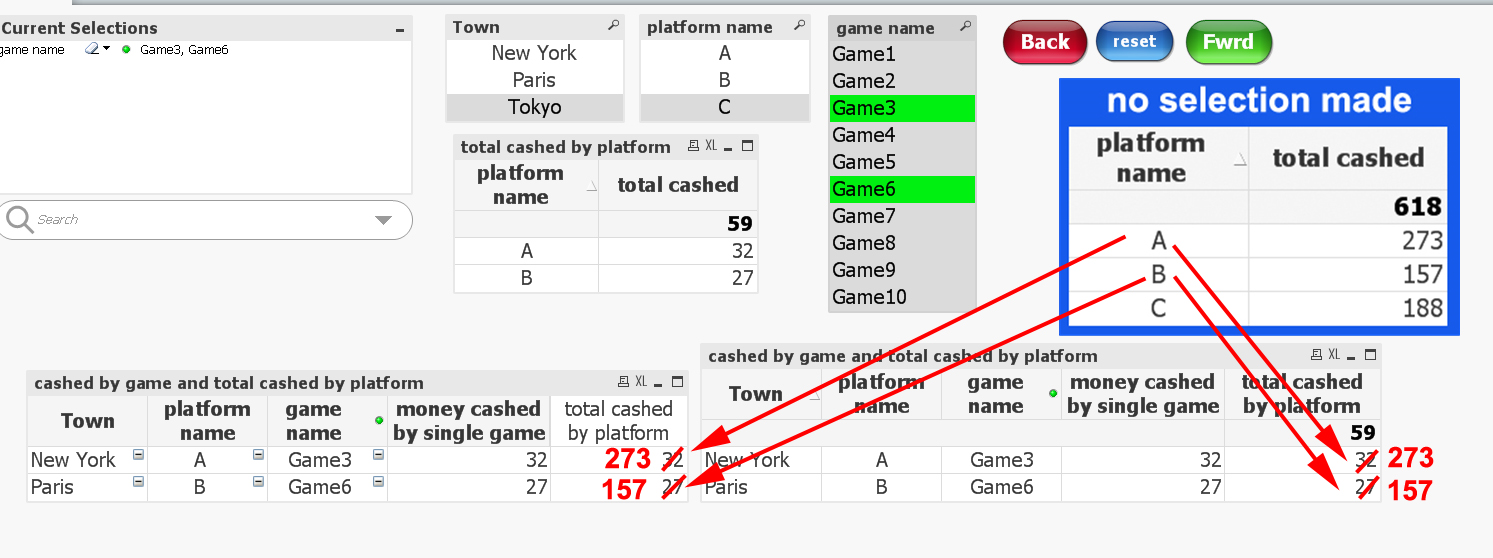Select Game7 in the game name list

[902, 216]
